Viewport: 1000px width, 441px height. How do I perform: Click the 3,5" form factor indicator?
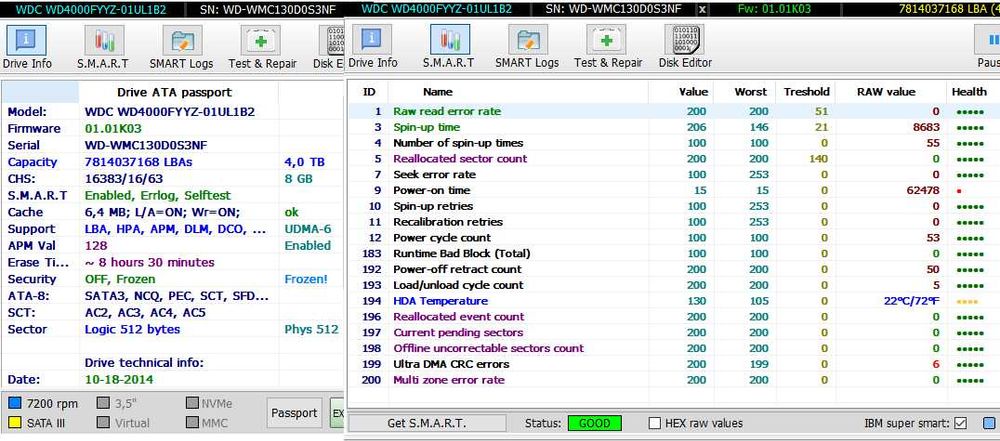click(x=103, y=403)
